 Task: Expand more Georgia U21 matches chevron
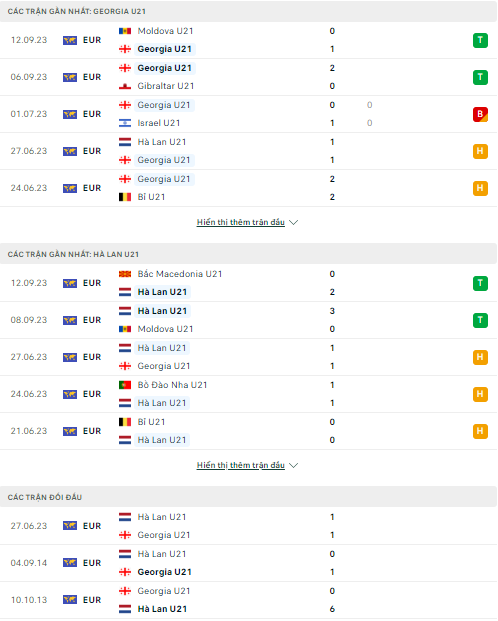click(294, 223)
